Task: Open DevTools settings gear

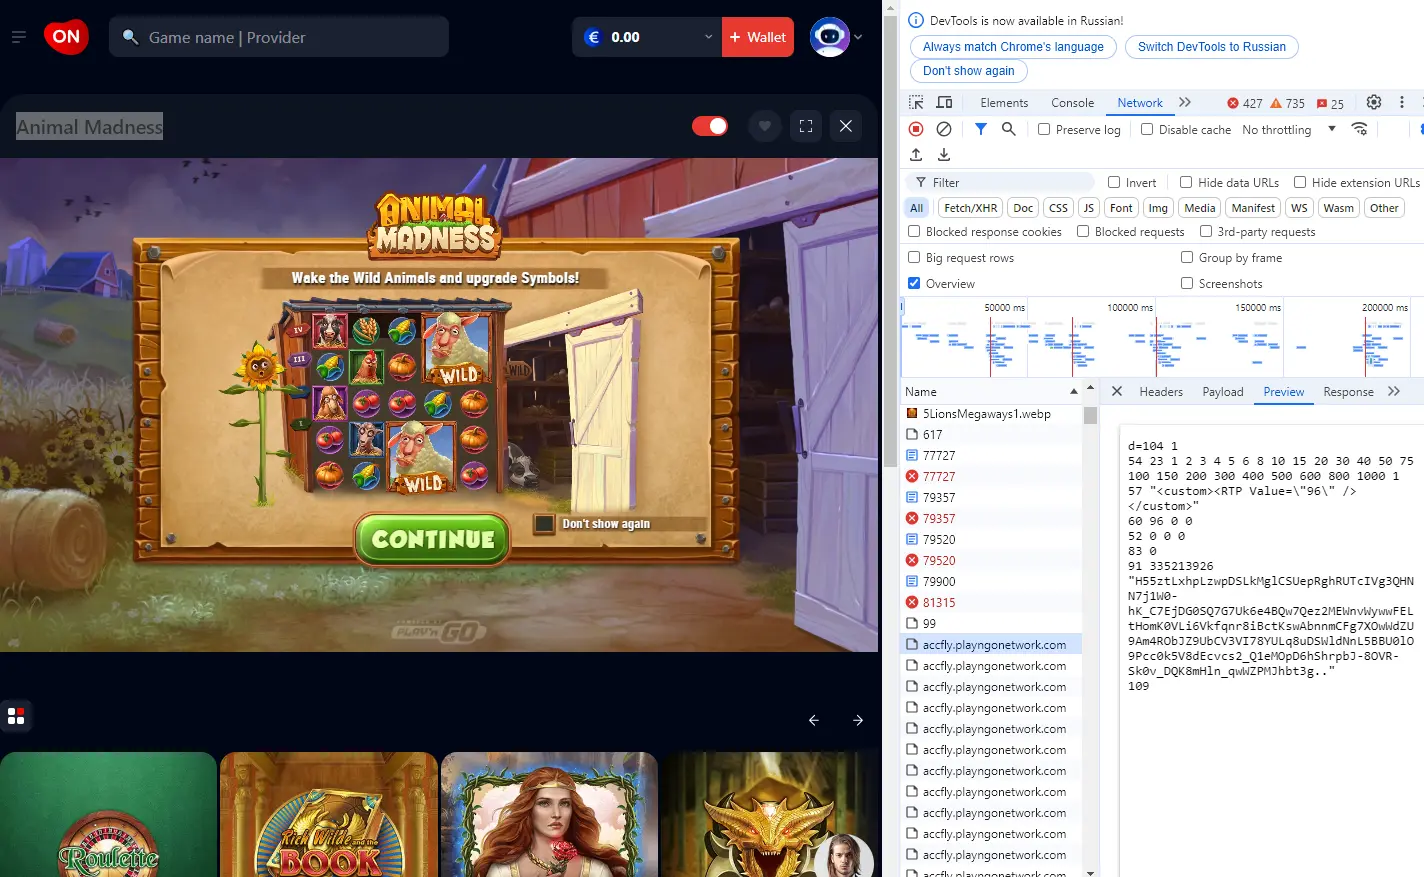Action: coord(1374,102)
